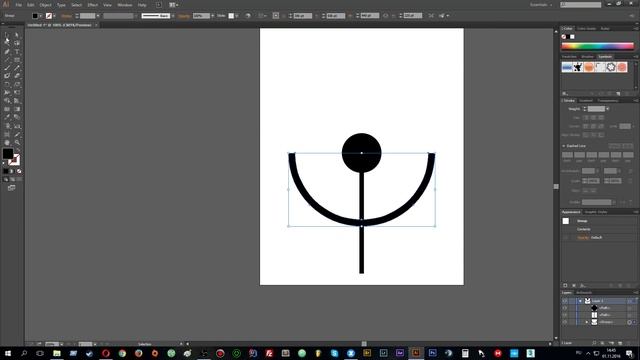640x360 pixels.
Task: Toggle visibility of the Group sublayer
Action: (565, 322)
